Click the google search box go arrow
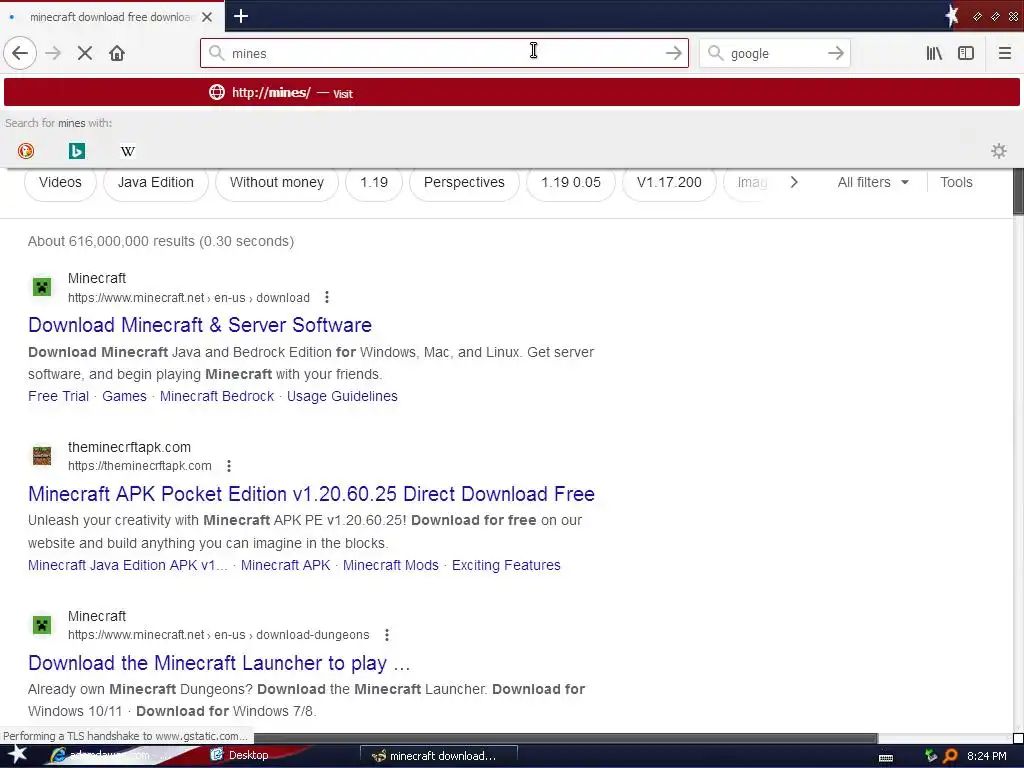This screenshot has width=1024, height=768. coord(836,54)
